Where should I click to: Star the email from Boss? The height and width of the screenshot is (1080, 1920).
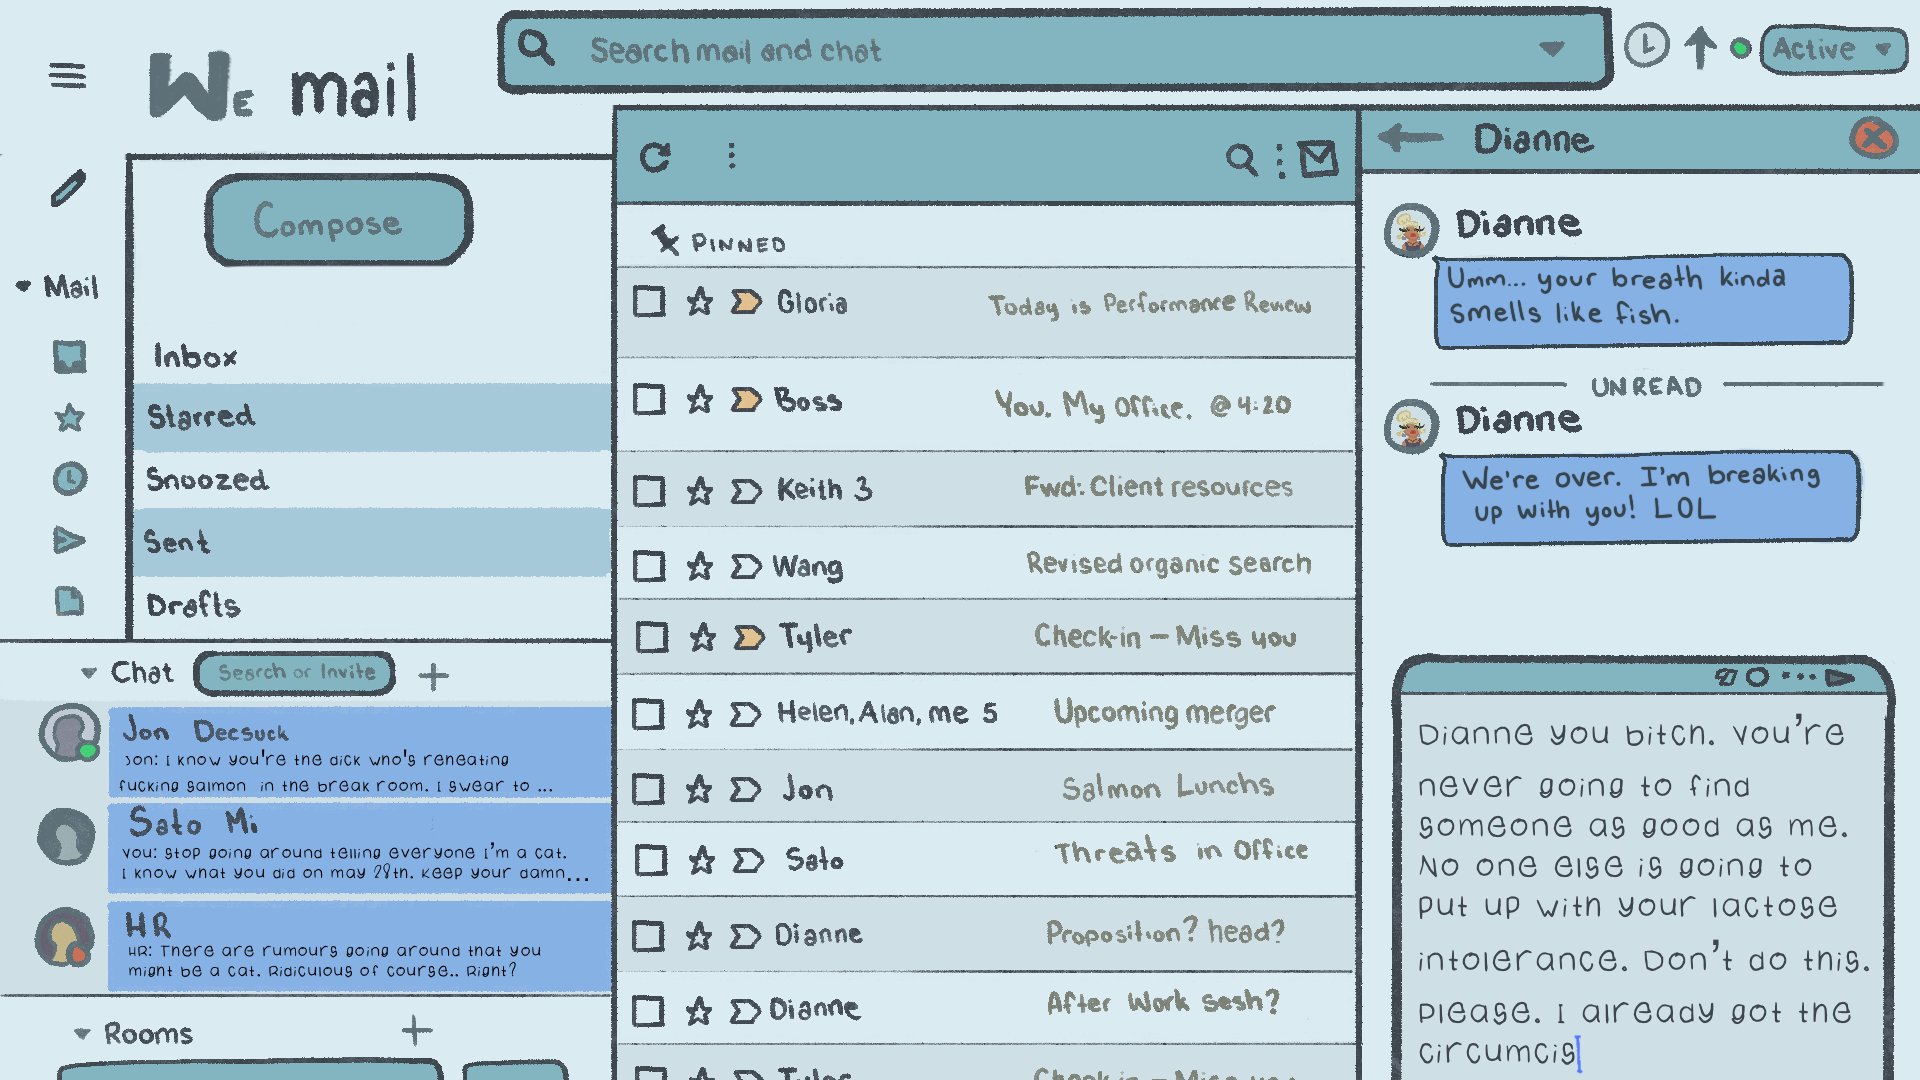click(x=699, y=400)
